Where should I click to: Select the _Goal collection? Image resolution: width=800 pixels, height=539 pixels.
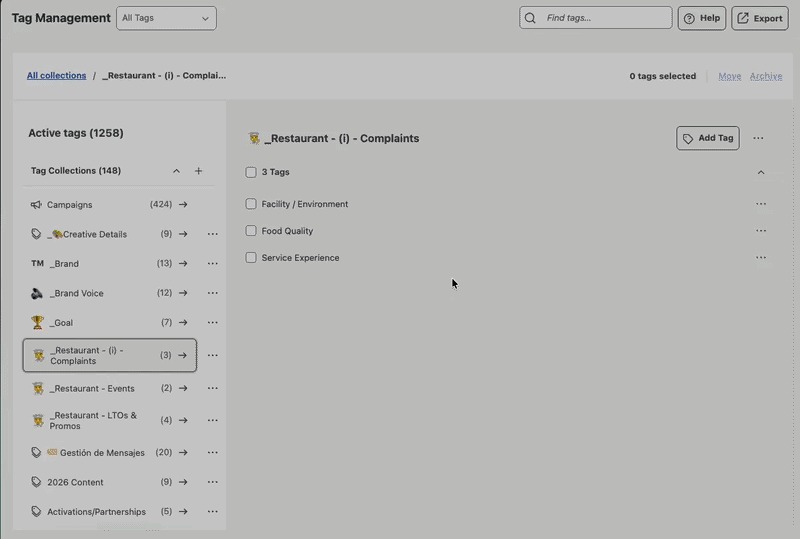click(x=61, y=323)
